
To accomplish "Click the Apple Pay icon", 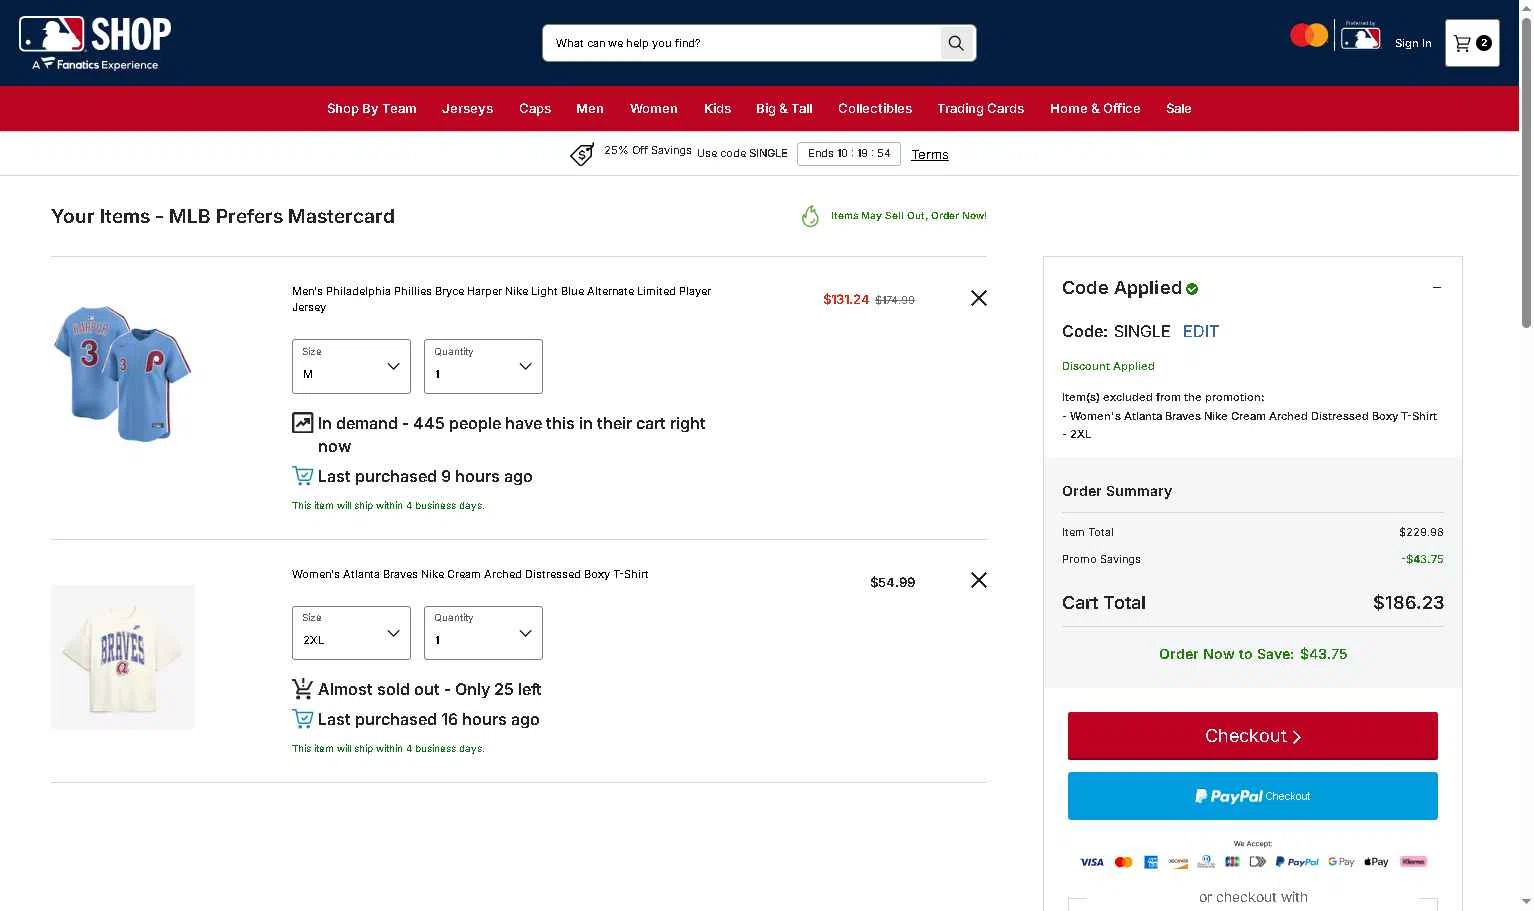I will tap(1377, 862).
